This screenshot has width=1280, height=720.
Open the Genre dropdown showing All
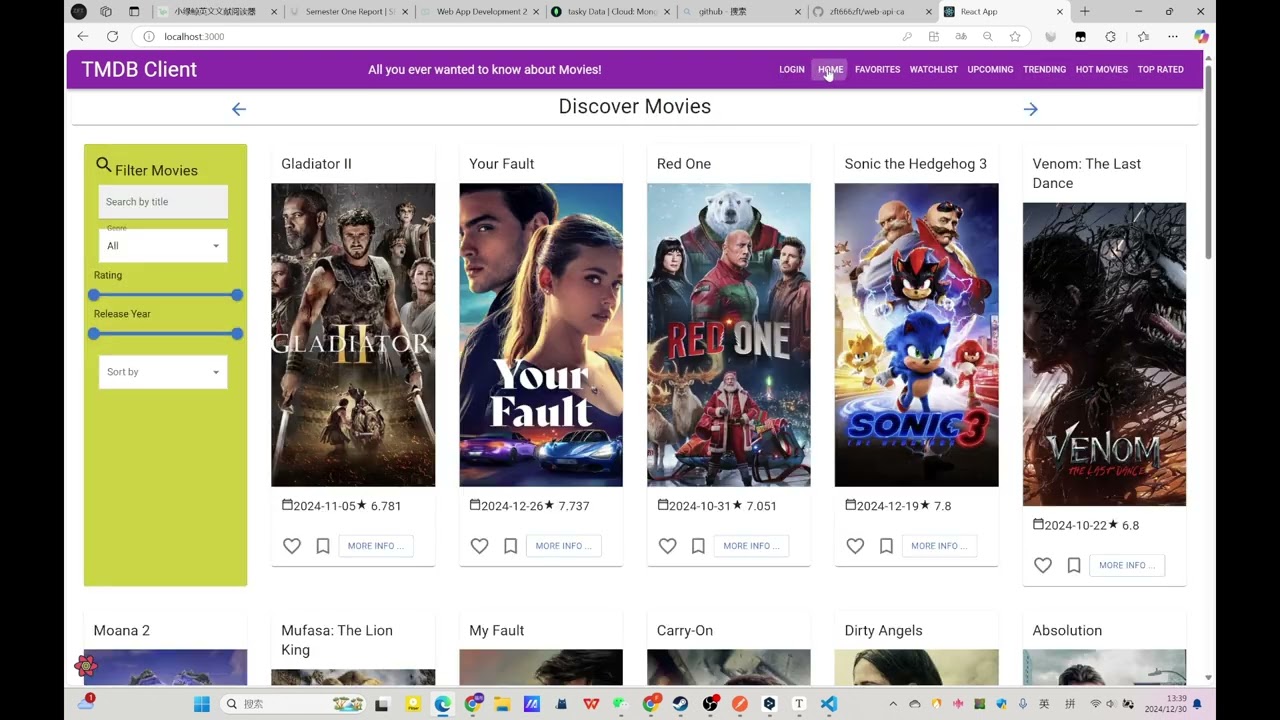pos(163,246)
